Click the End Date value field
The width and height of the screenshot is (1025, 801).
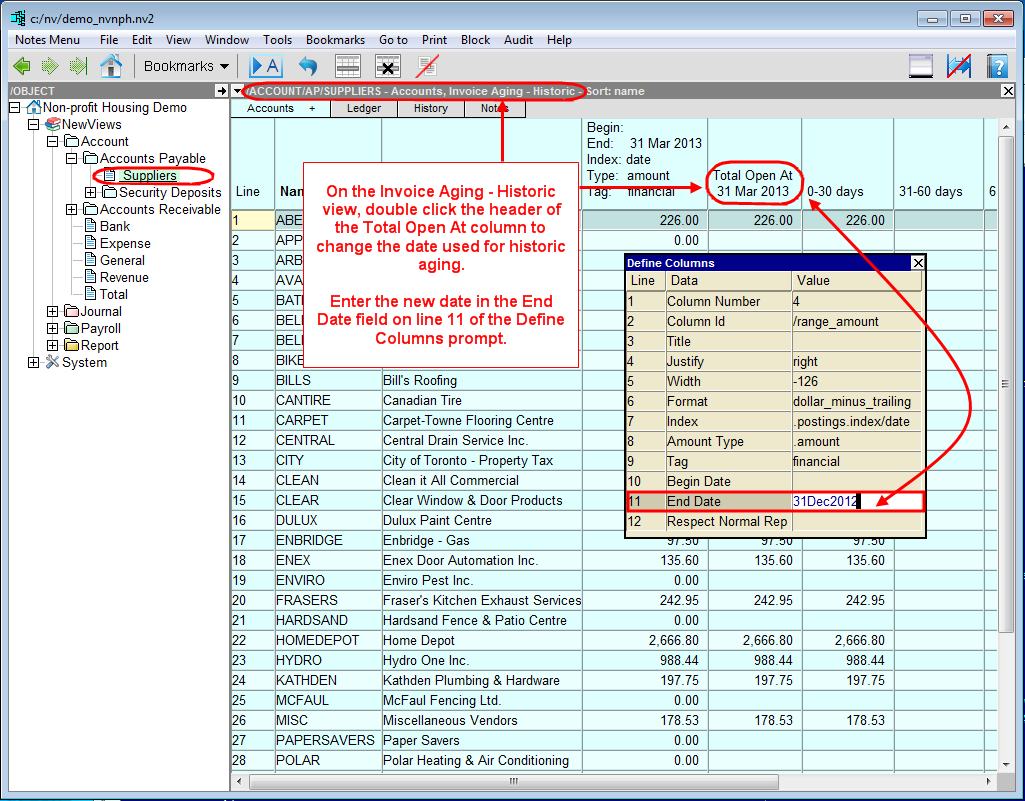[x=855, y=501]
